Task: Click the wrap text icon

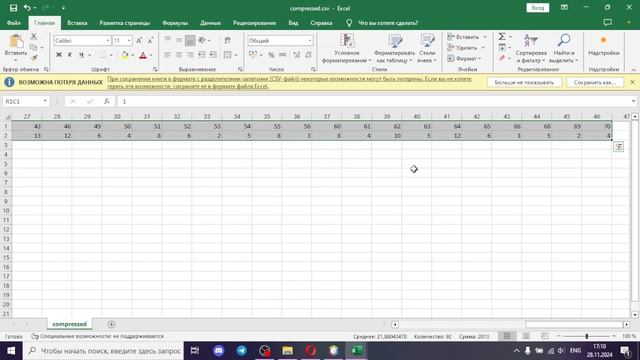Action: point(228,40)
